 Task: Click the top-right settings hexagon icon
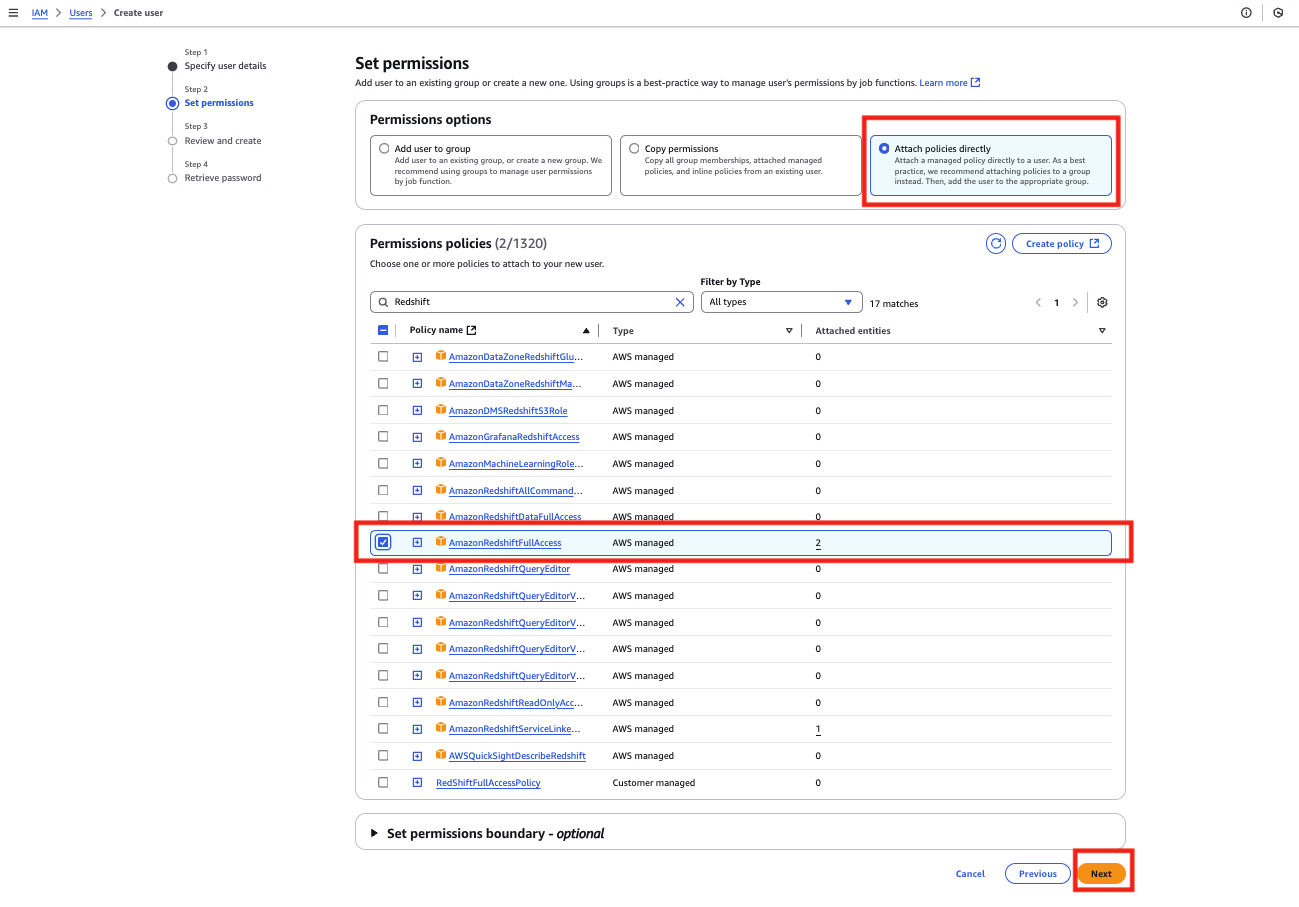click(x=1278, y=13)
